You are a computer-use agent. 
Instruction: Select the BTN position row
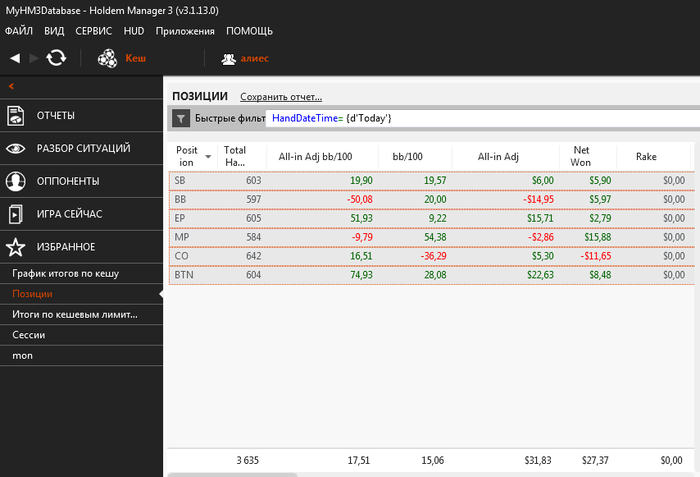(x=432, y=275)
